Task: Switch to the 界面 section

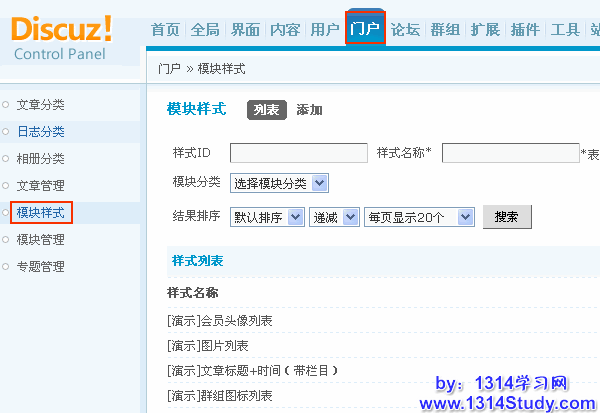Action: click(x=245, y=29)
